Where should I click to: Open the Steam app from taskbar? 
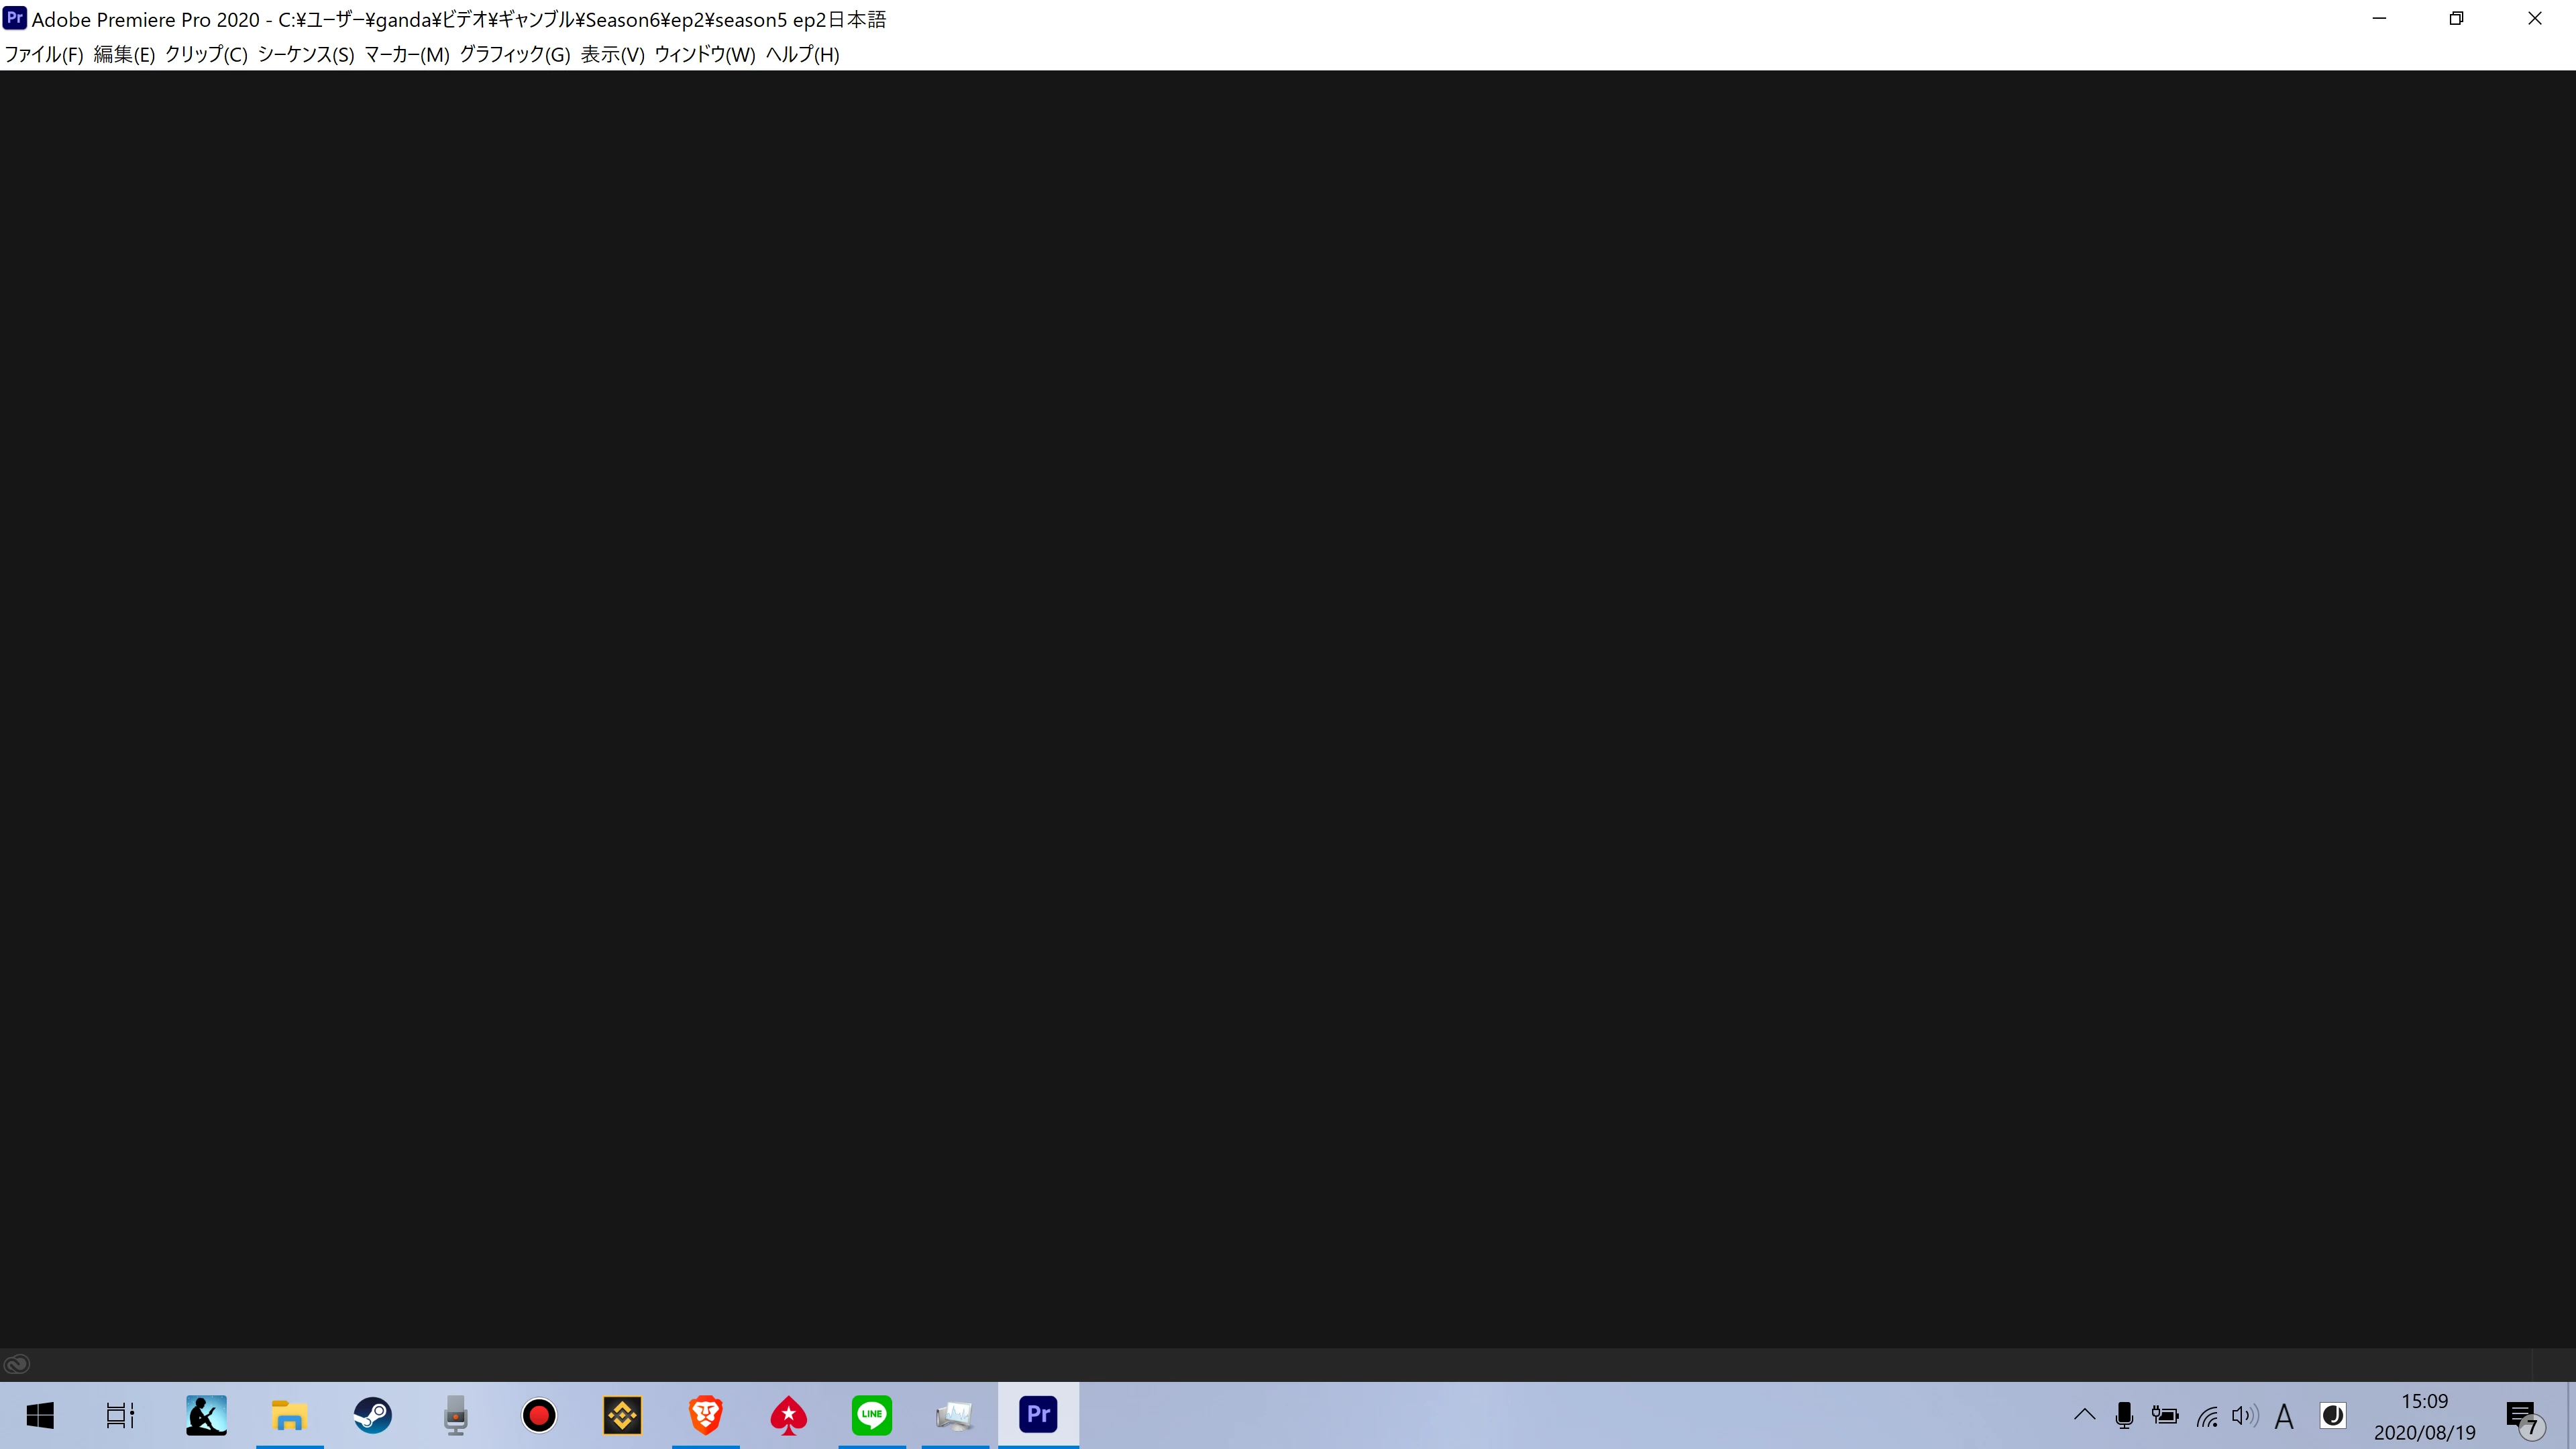tap(372, 1414)
